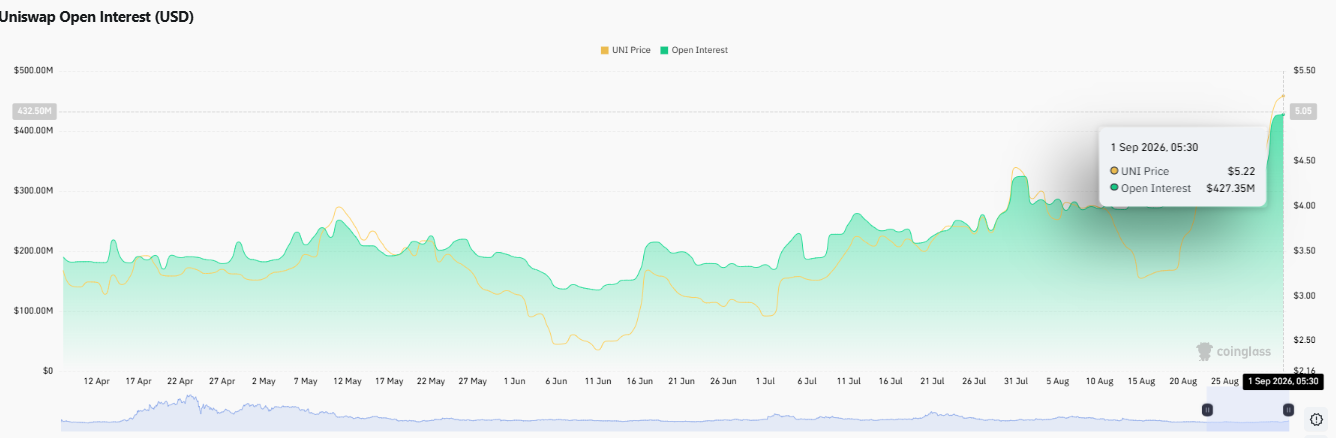Click the '1 Sep 2026, 05:30' black x-axis label
1336x438 pixels.
click(x=1284, y=381)
